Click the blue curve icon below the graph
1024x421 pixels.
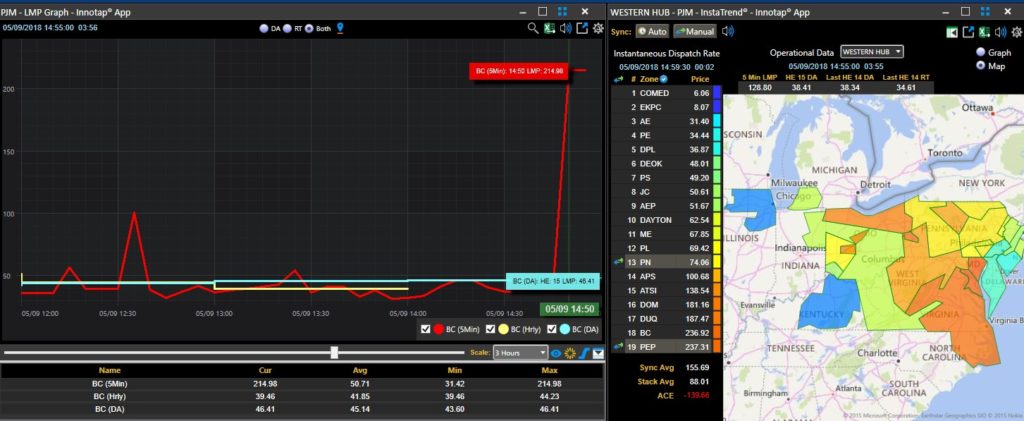click(x=584, y=353)
